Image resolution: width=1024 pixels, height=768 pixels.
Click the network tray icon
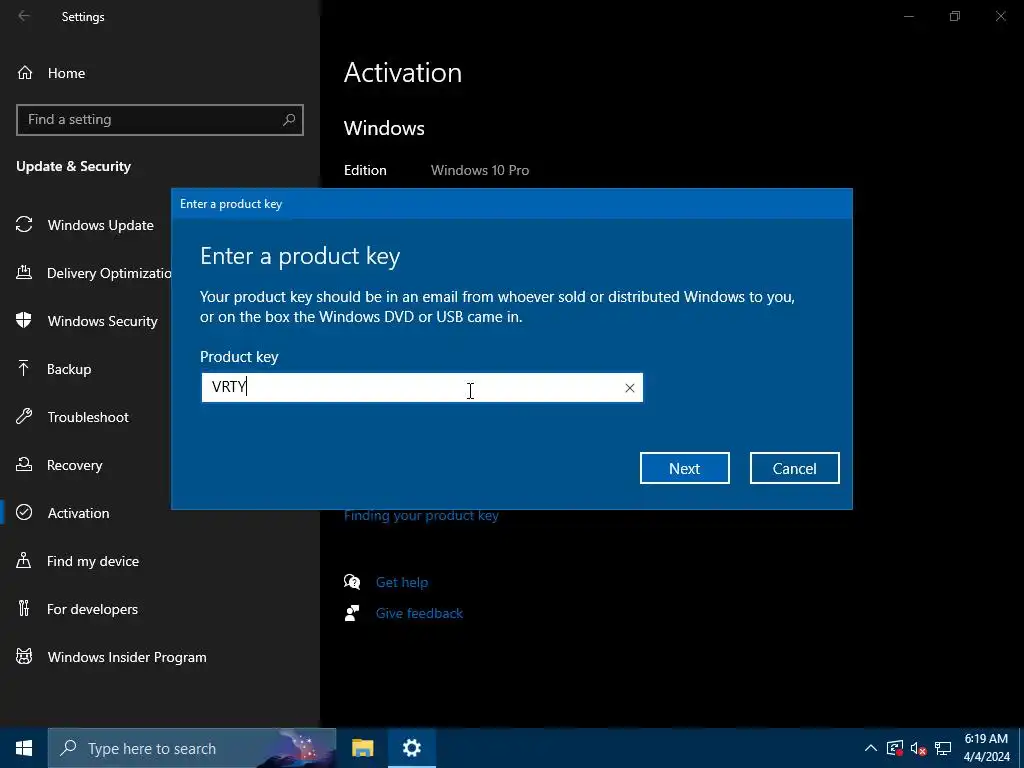pyautogui.click(x=942, y=748)
